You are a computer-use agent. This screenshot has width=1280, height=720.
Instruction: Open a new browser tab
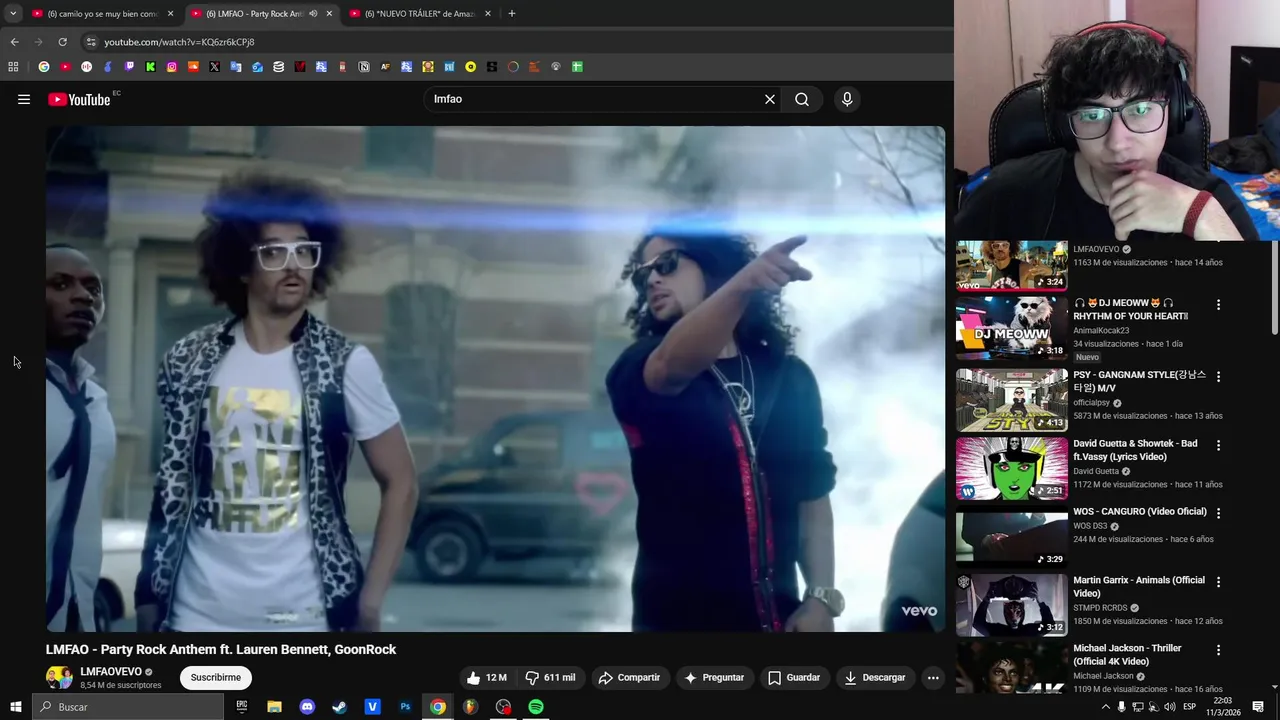click(512, 13)
